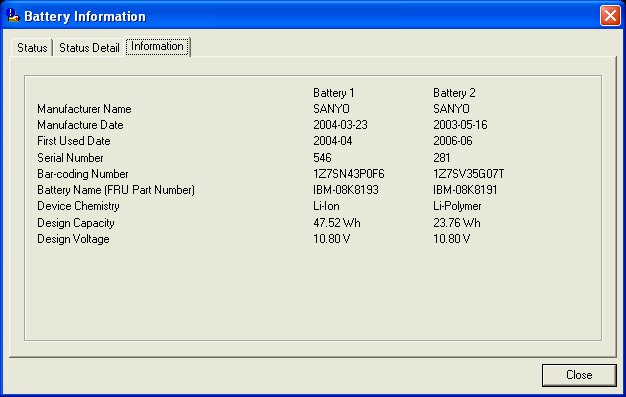Click the Design Capacity label

76,223
